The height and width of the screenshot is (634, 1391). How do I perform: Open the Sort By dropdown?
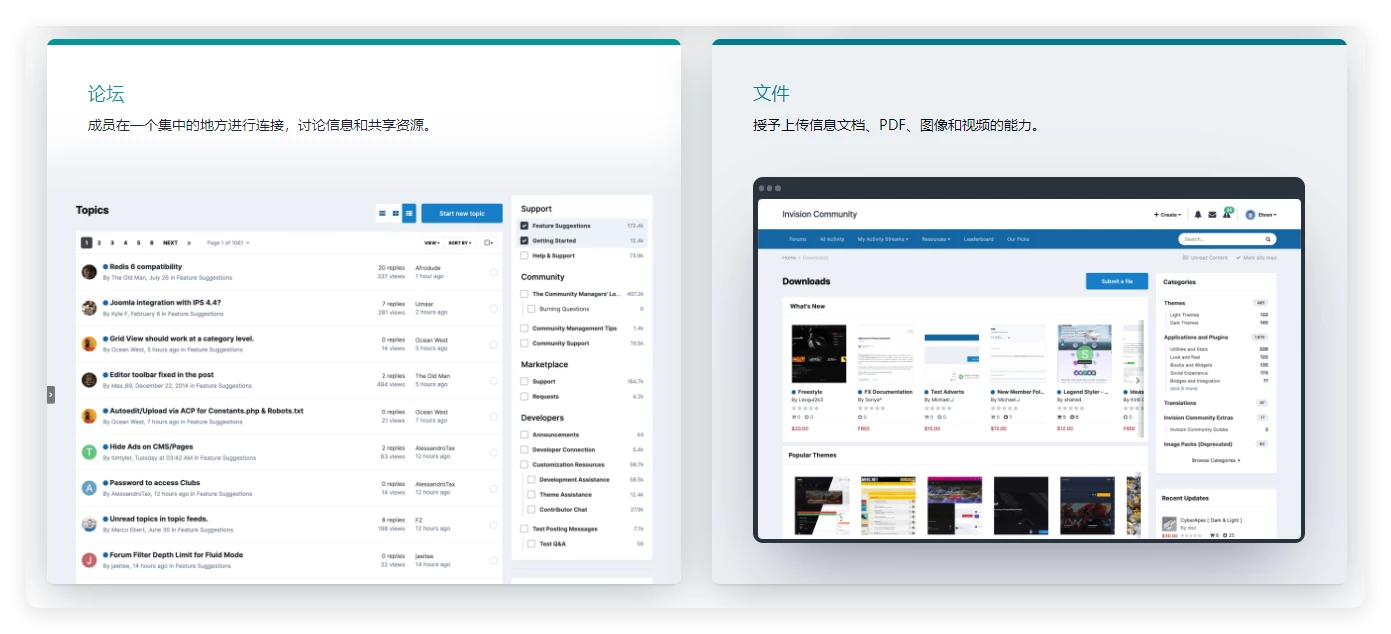click(459, 243)
